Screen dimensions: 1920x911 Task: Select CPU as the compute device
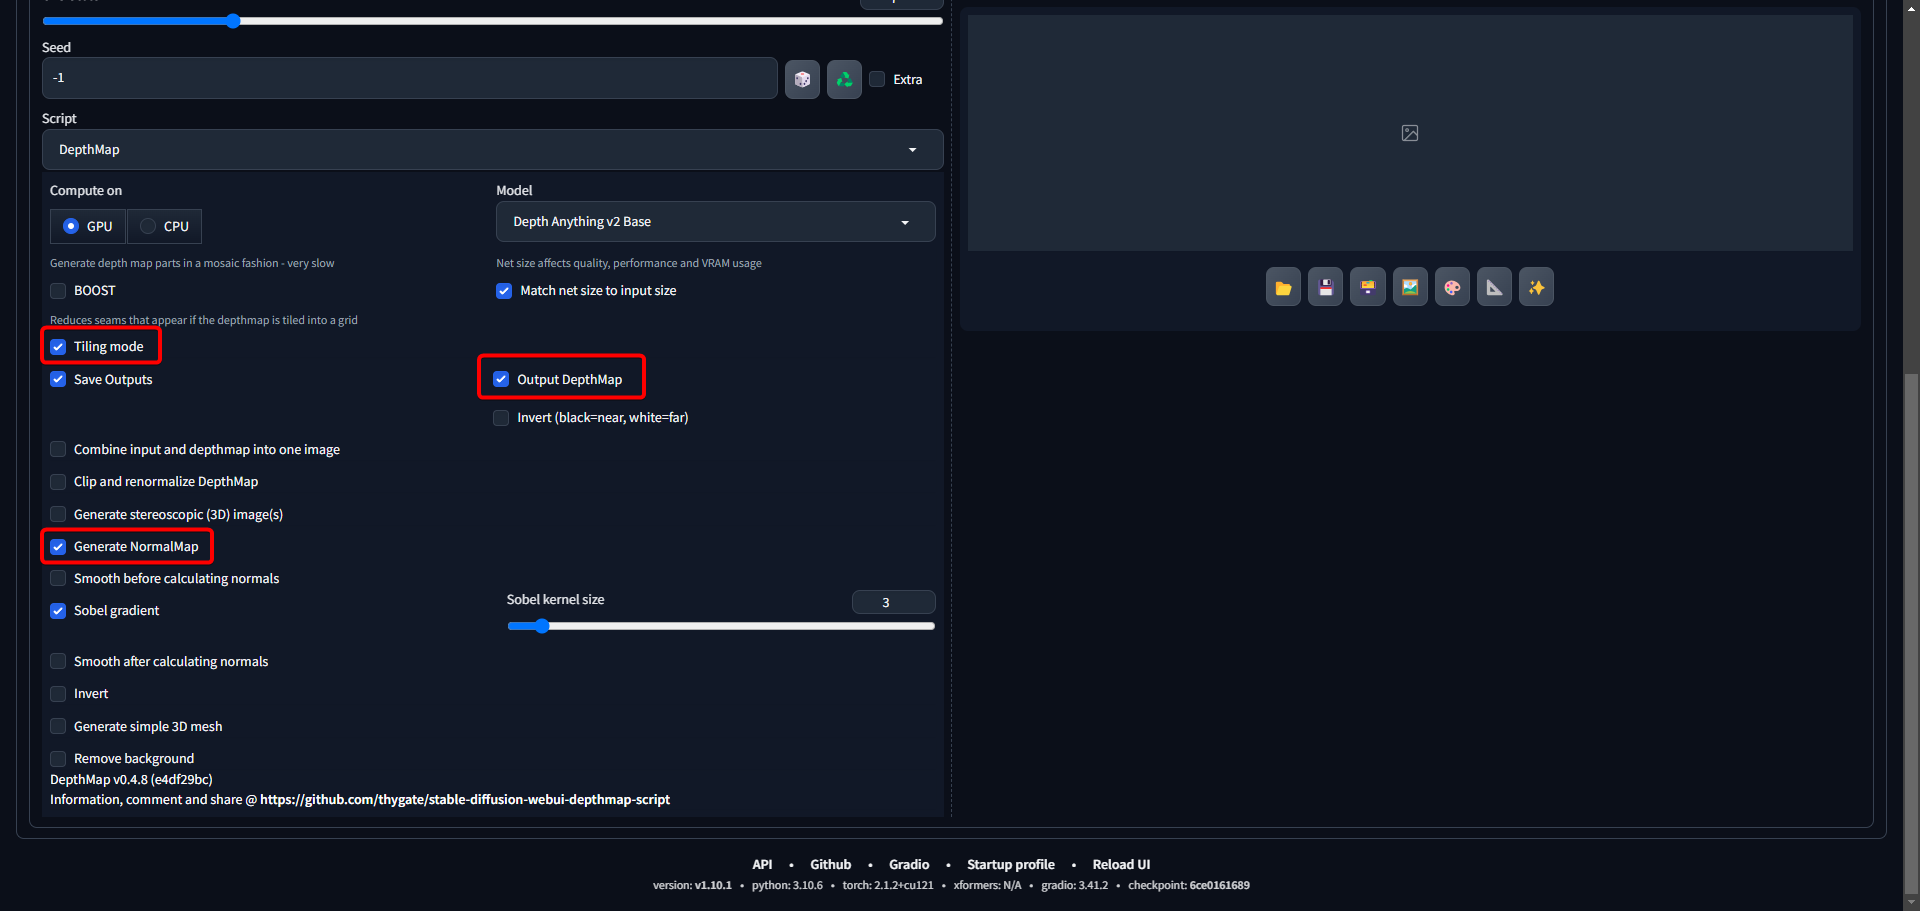click(149, 227)
